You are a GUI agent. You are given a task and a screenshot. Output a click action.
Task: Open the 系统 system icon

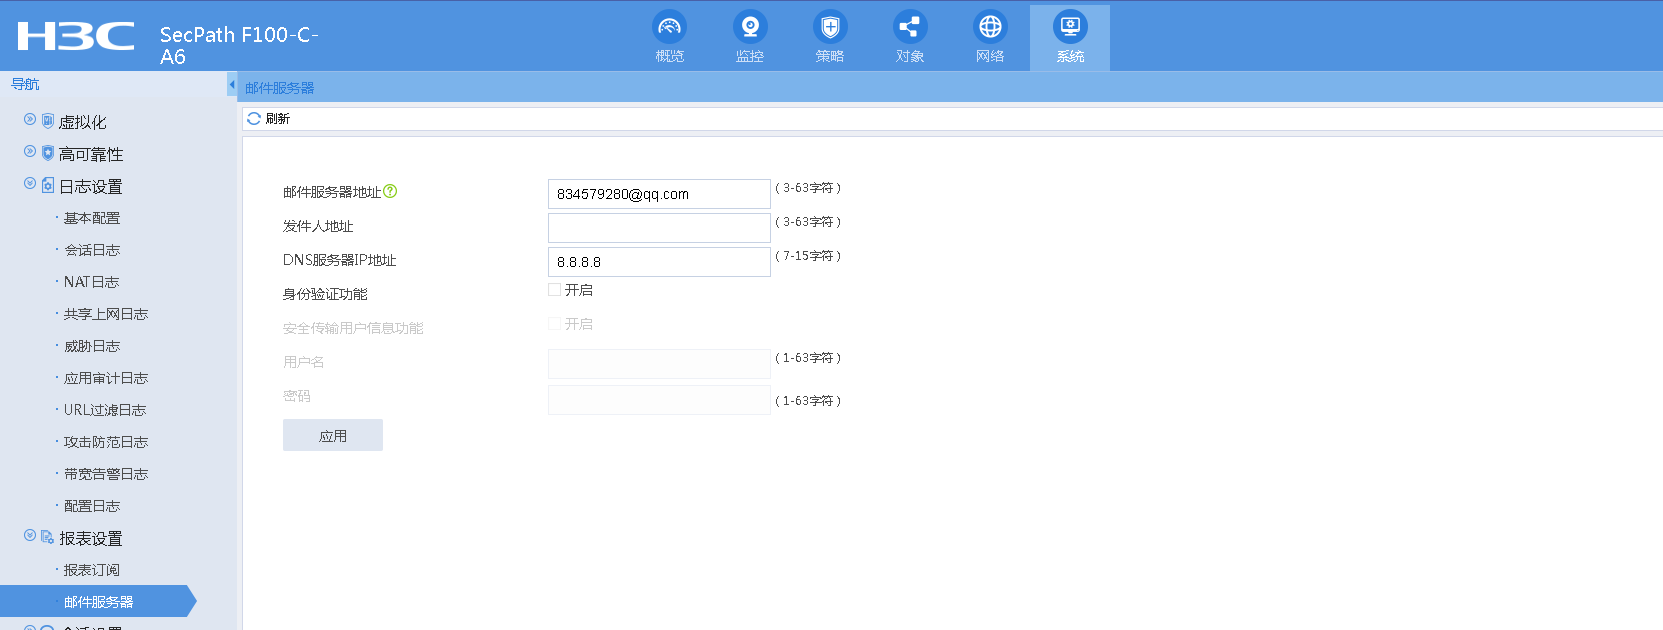(1070, 27)
